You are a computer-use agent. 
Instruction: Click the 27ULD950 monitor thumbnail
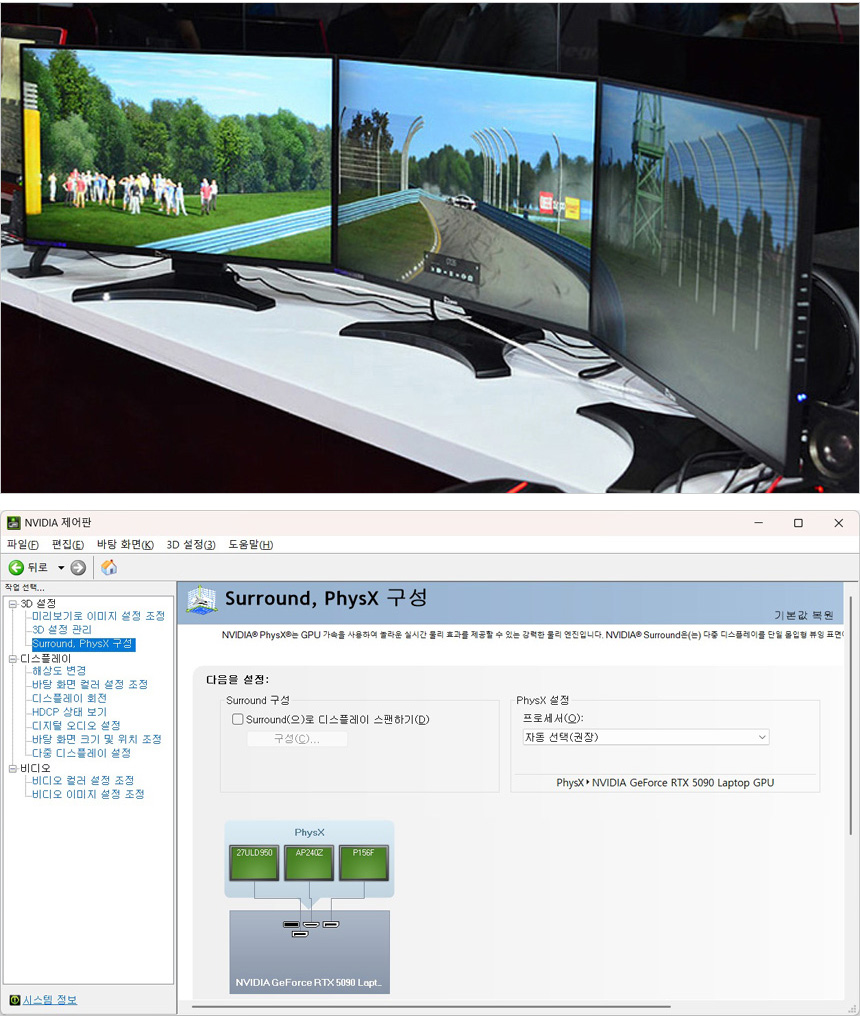tap(253, 862)
